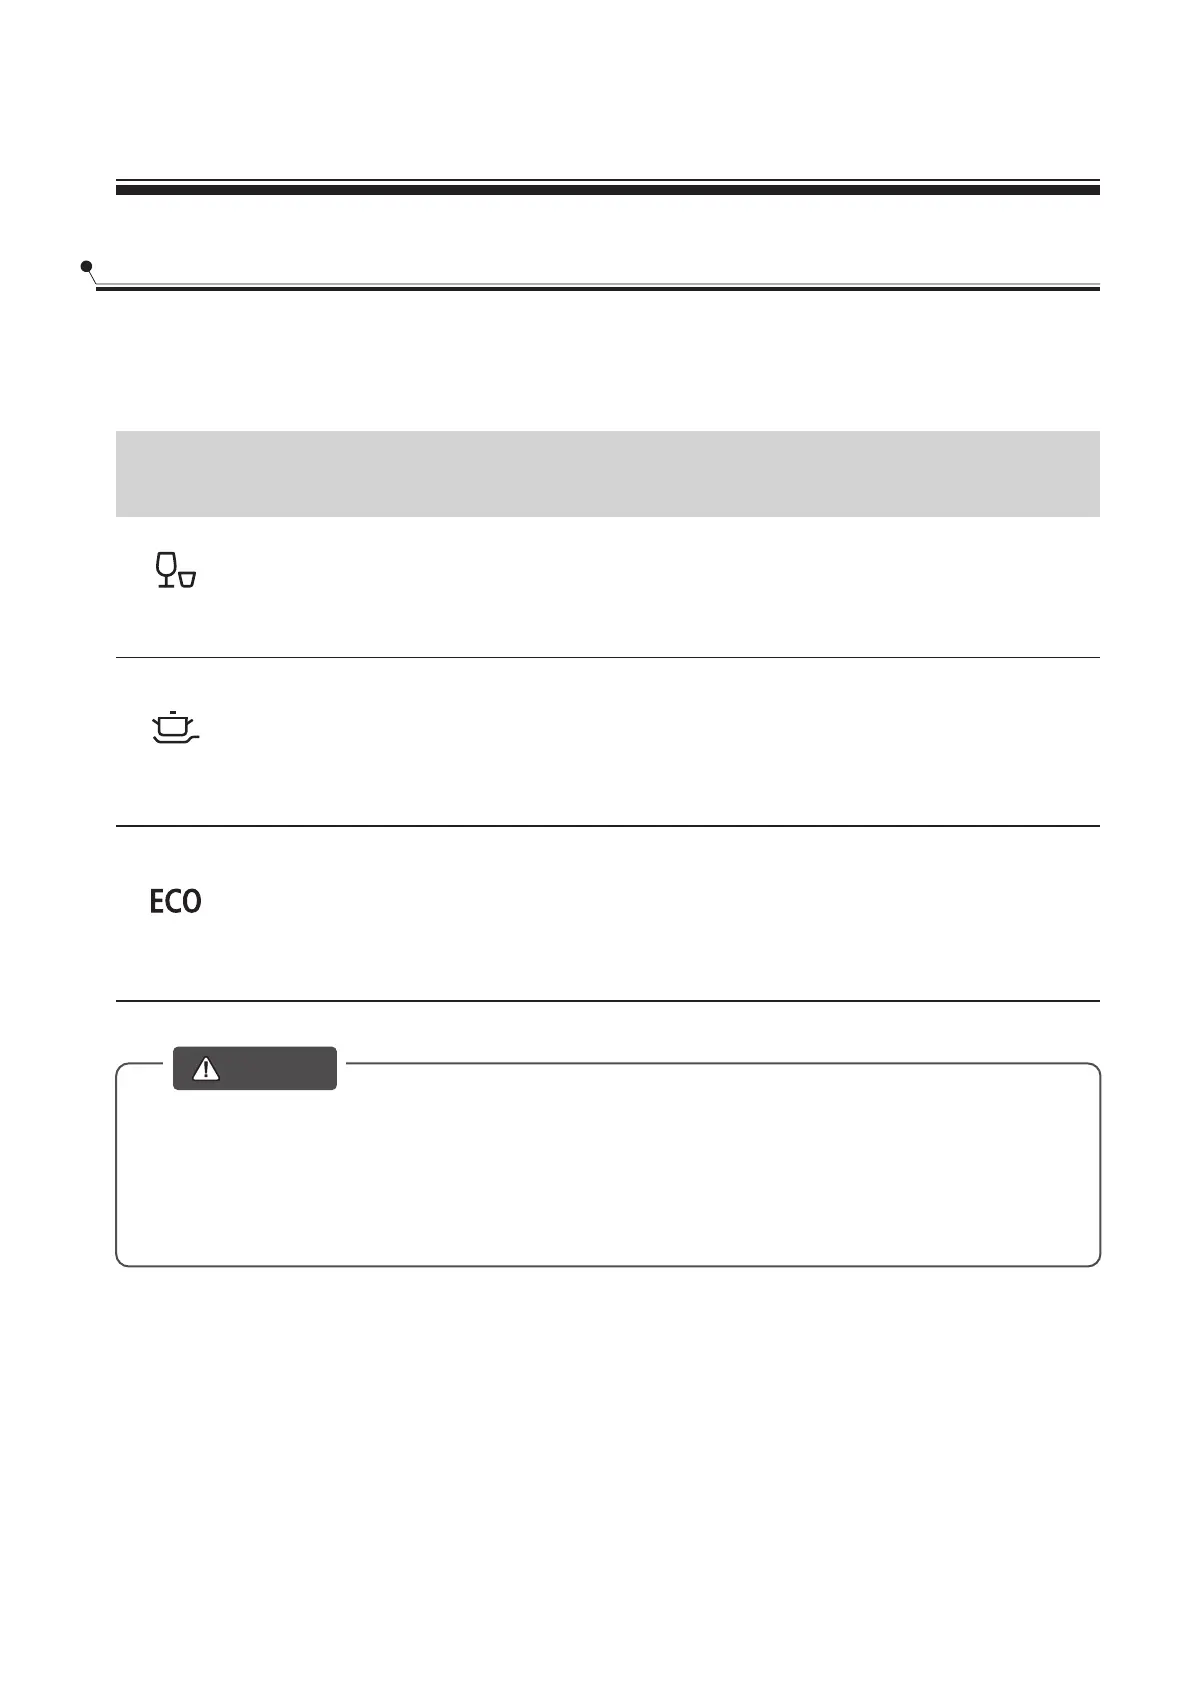Click the gray table header bar
The width and height of the screenshot is (1187, 1684).
(x=607, y=473)
